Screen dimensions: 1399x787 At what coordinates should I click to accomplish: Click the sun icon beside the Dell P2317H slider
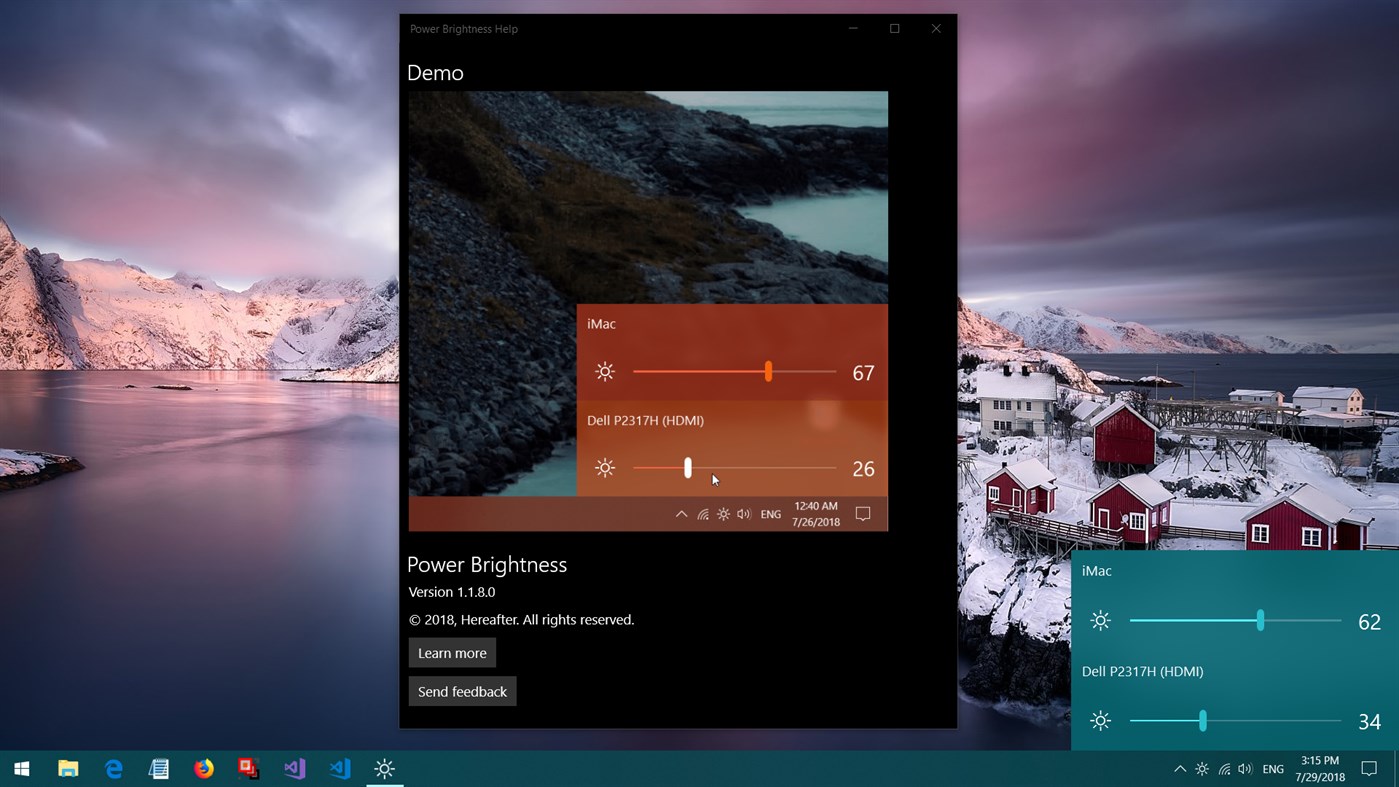pos(1100,720)
